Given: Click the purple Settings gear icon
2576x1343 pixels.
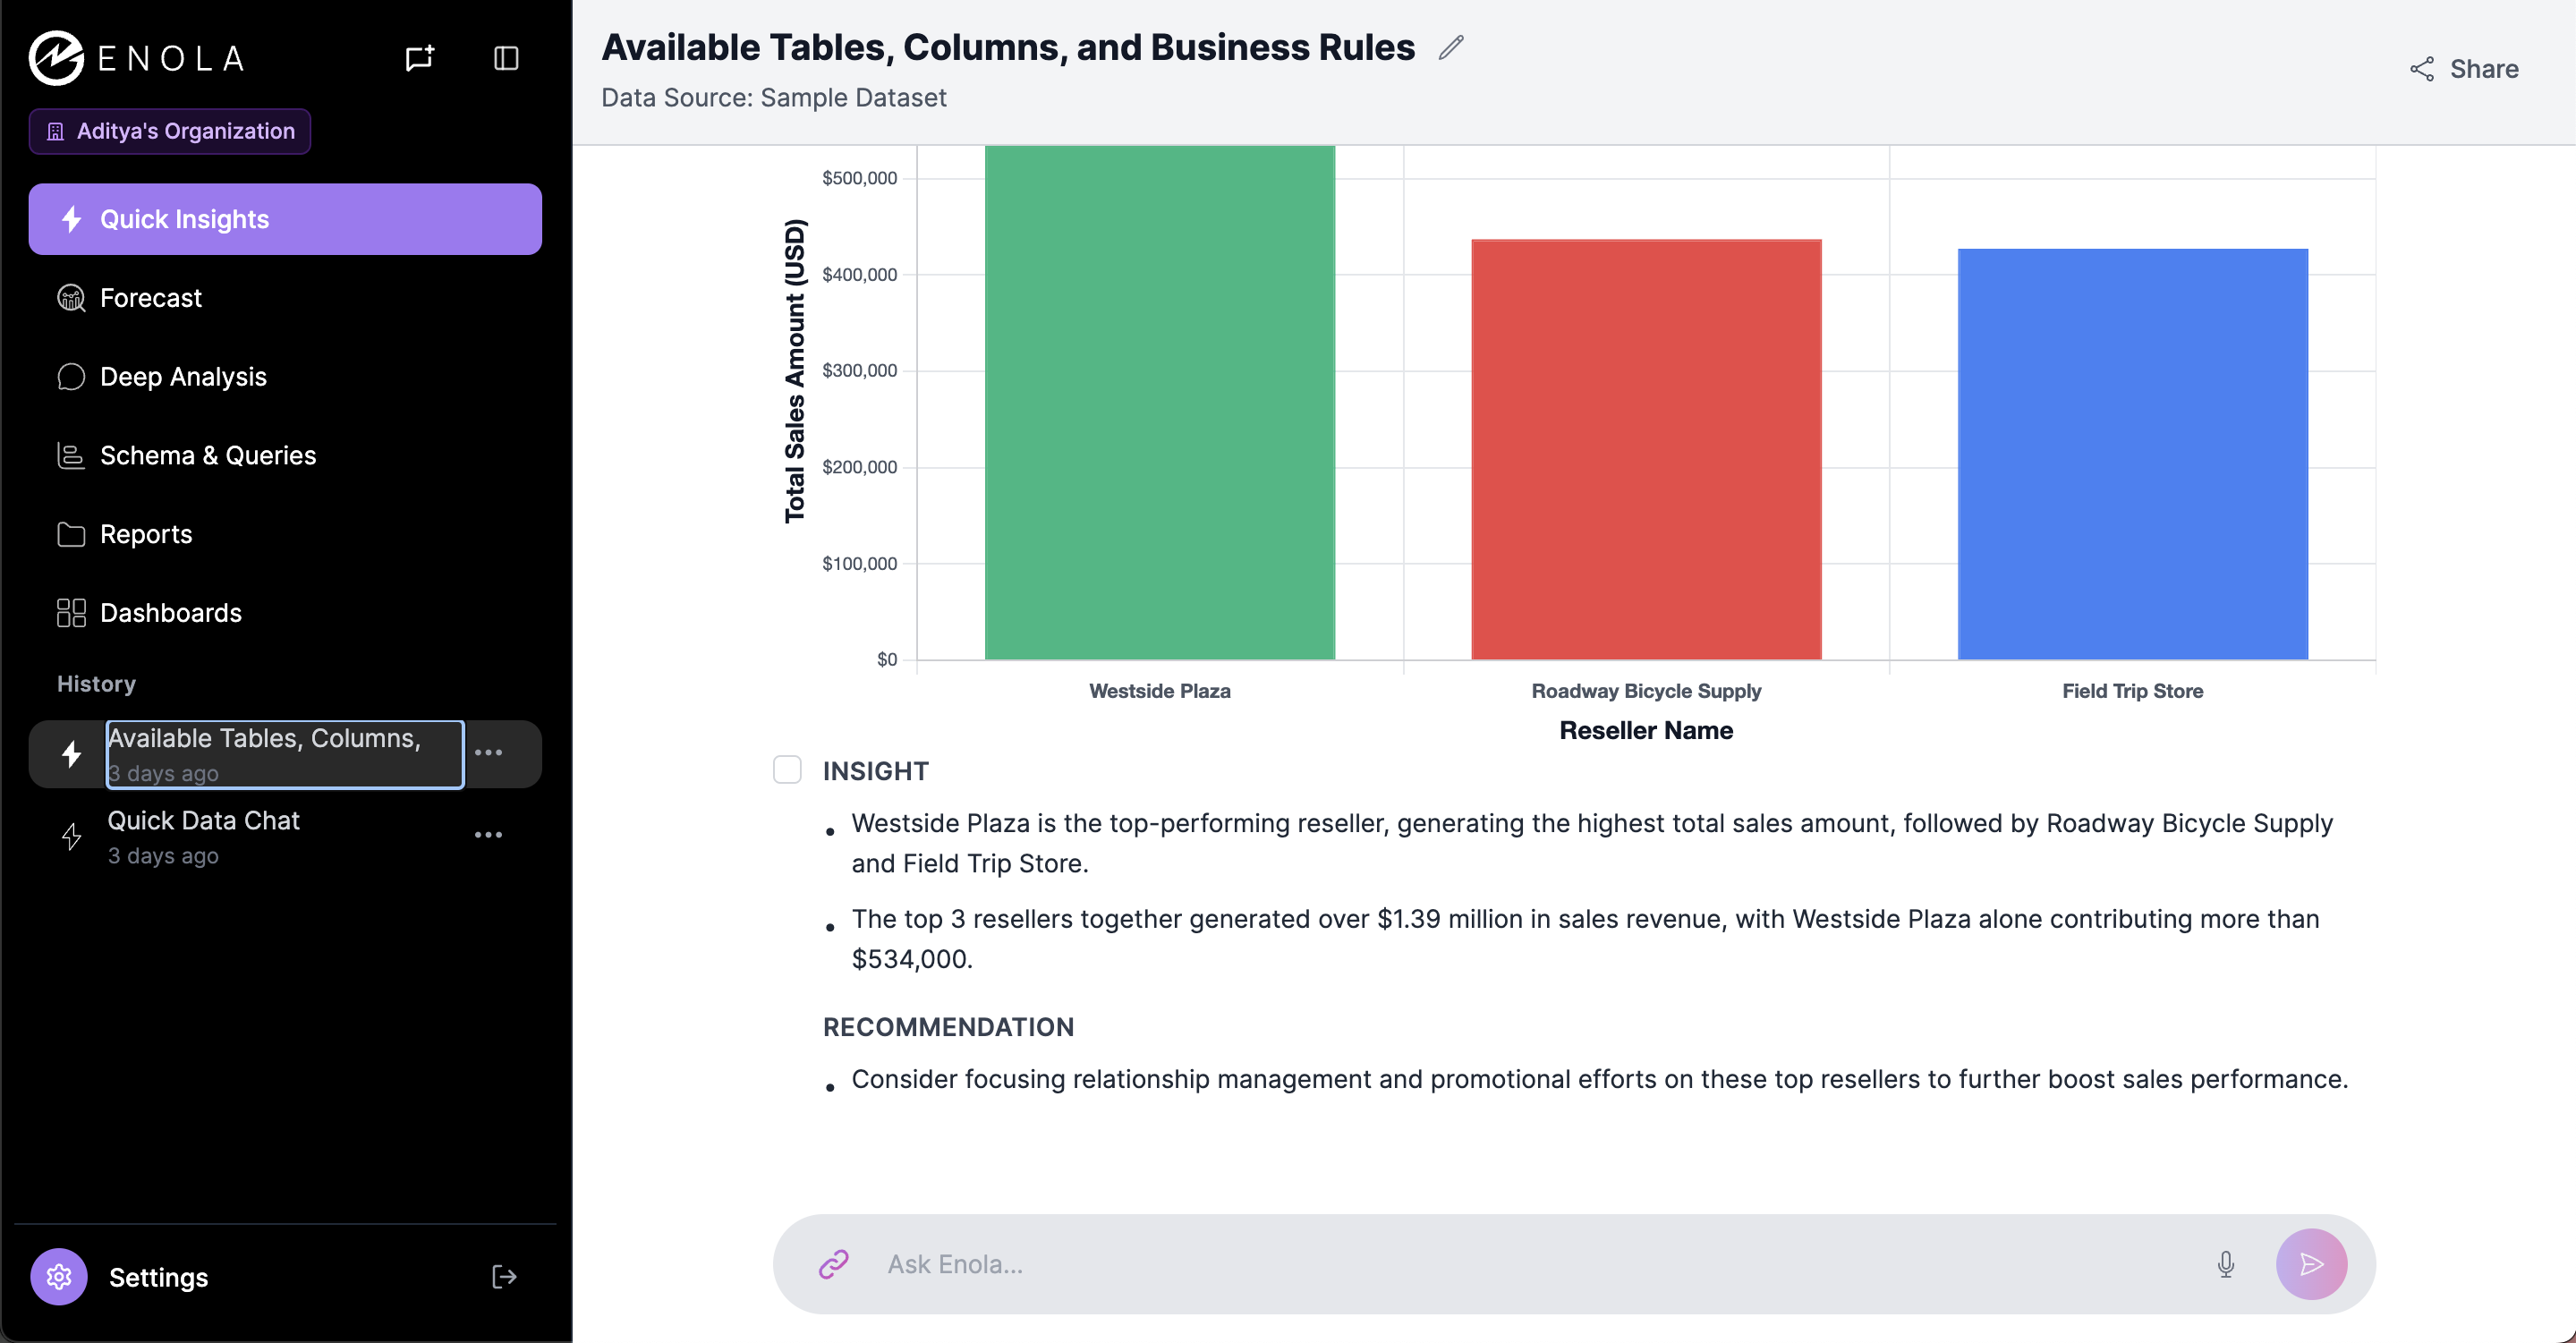Looking at the screenshot, I should click(59, 1277).
